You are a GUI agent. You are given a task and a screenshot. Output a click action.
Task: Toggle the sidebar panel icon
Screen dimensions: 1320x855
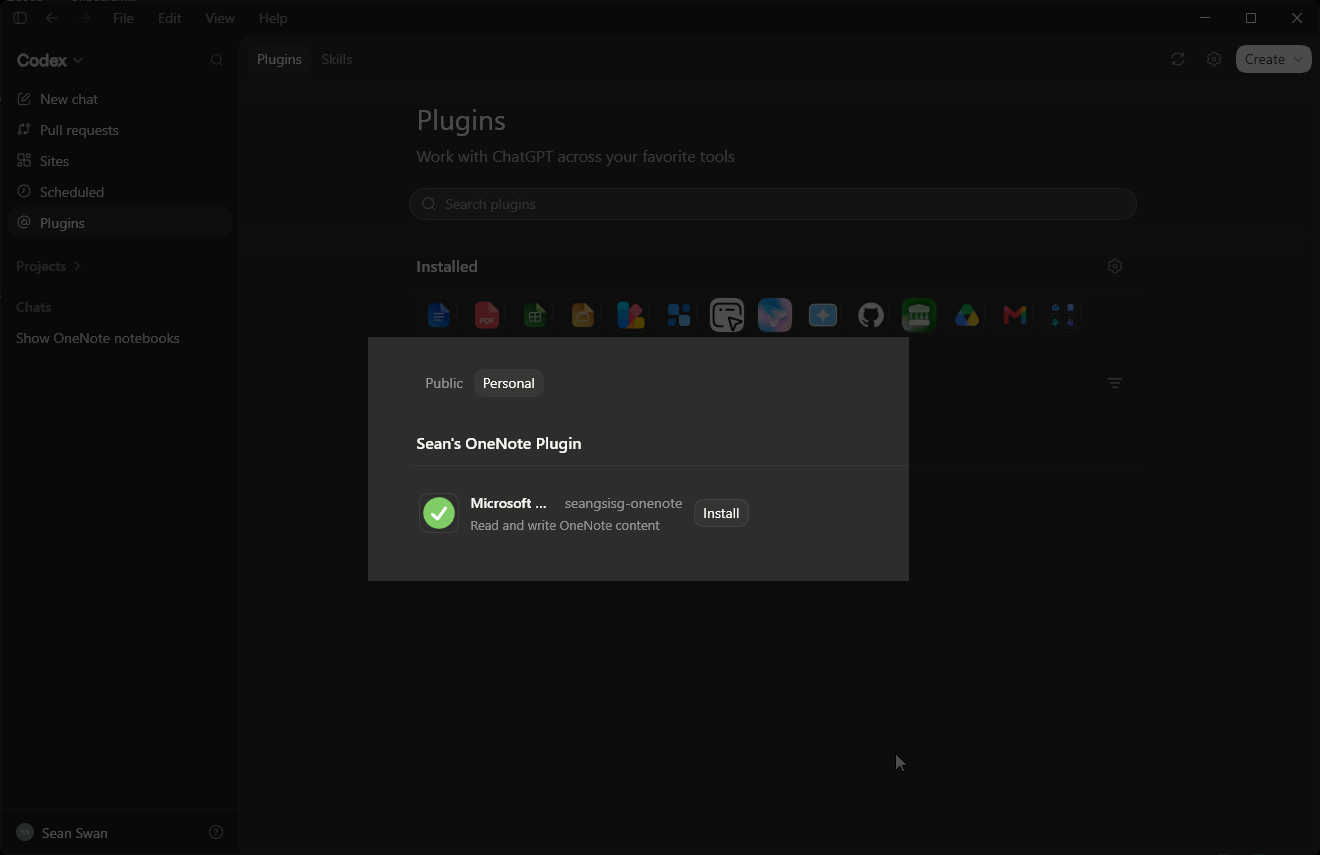[19, 18]
